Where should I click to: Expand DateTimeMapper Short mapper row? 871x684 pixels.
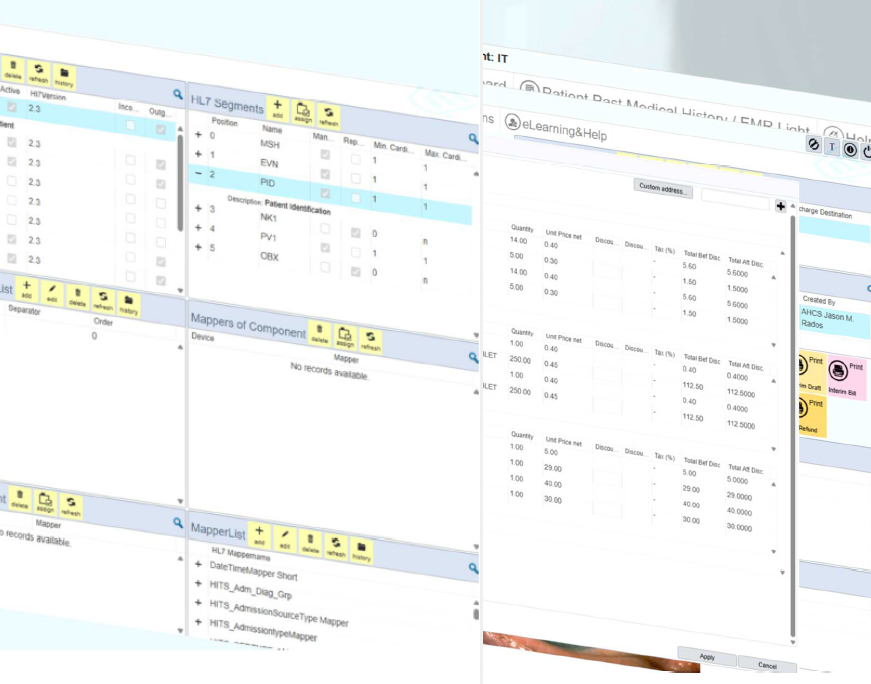tap(198, 565)
